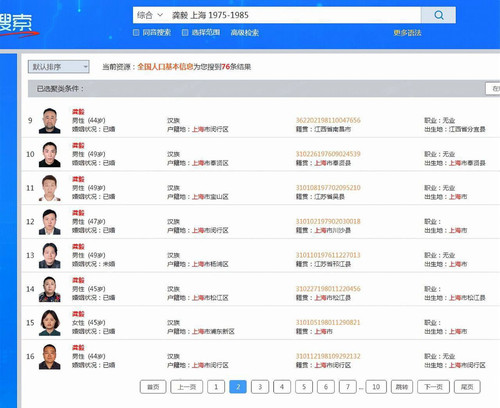Open photo thumbnail of result row 9
The image size is (500, 408).
[x=50, y=121]
